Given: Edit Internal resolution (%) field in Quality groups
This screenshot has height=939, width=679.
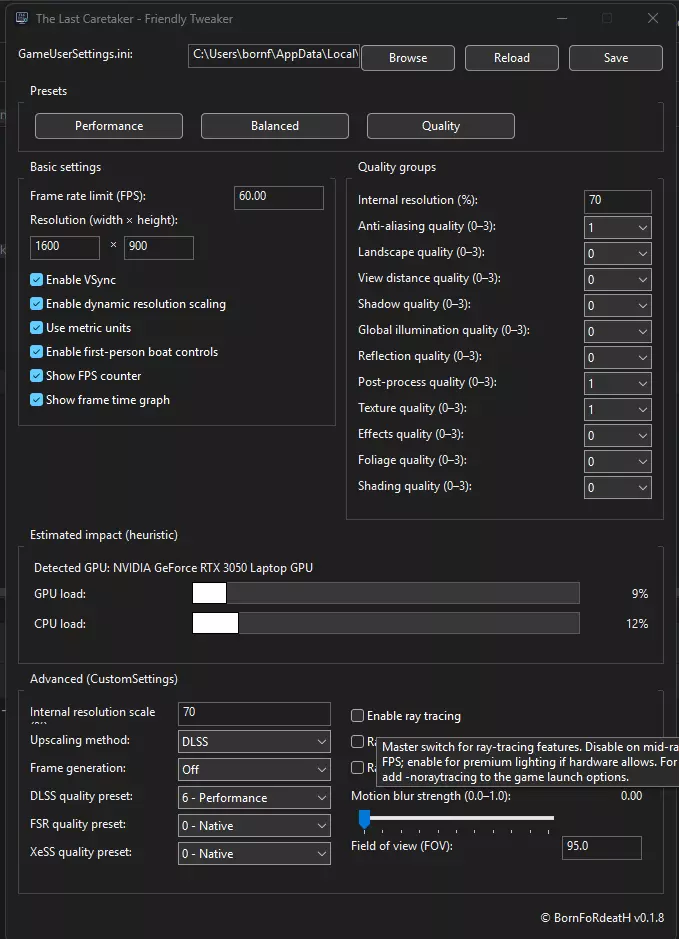Looking at the screenshot, I should coord(617,202).
